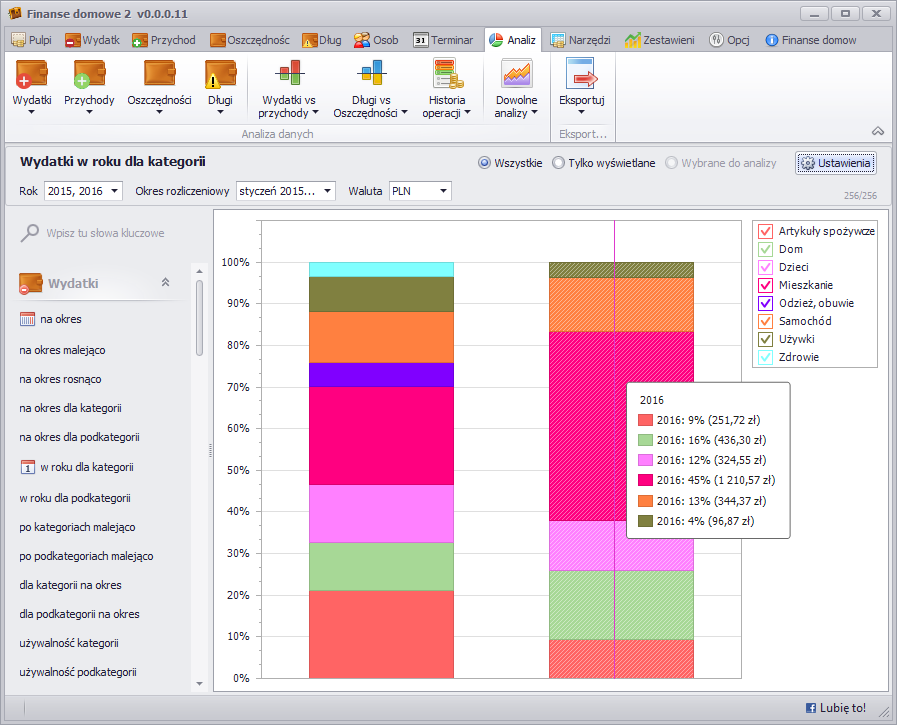
Task: Click the keyword search field
Action: tap(105, 233)
